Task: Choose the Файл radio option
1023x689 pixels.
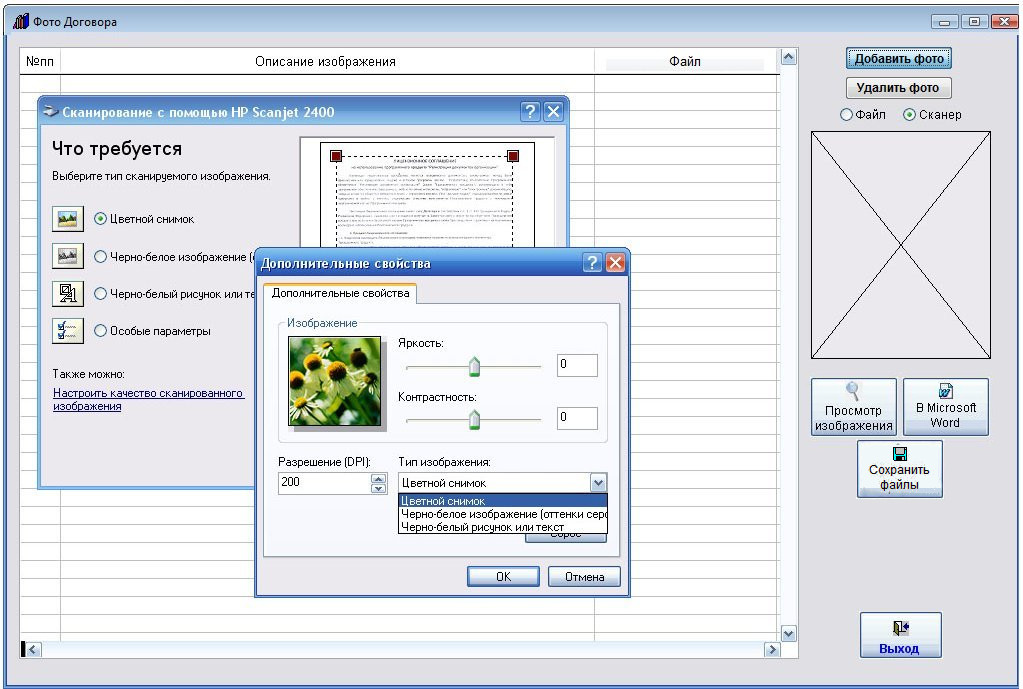Action: pyautogui.click(x=846, y=114)
